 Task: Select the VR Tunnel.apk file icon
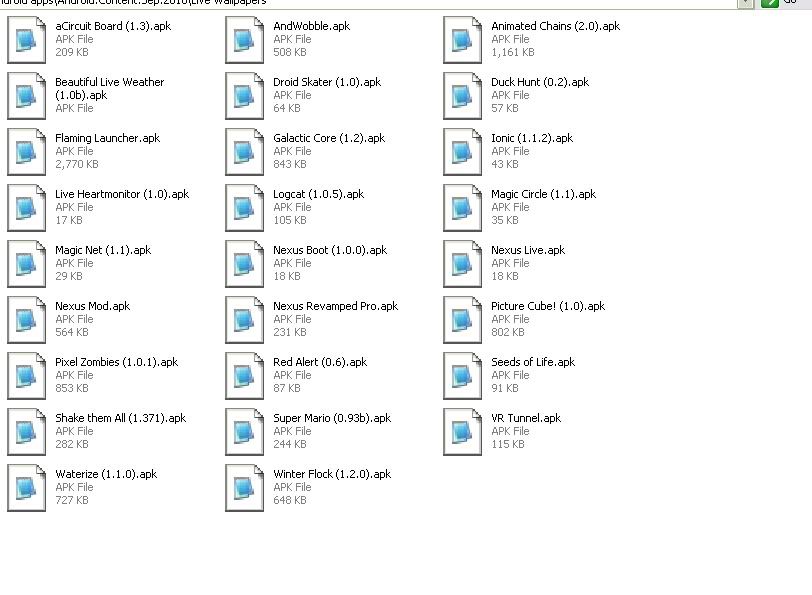click(x=462, y=431)
